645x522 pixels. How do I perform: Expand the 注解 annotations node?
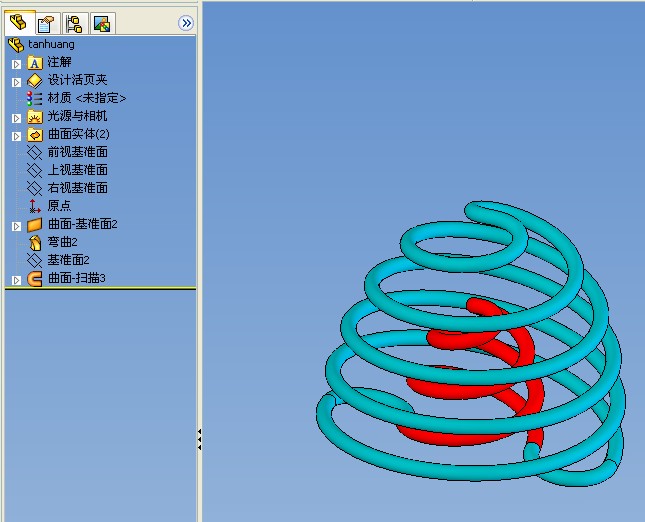pos(16,64)
